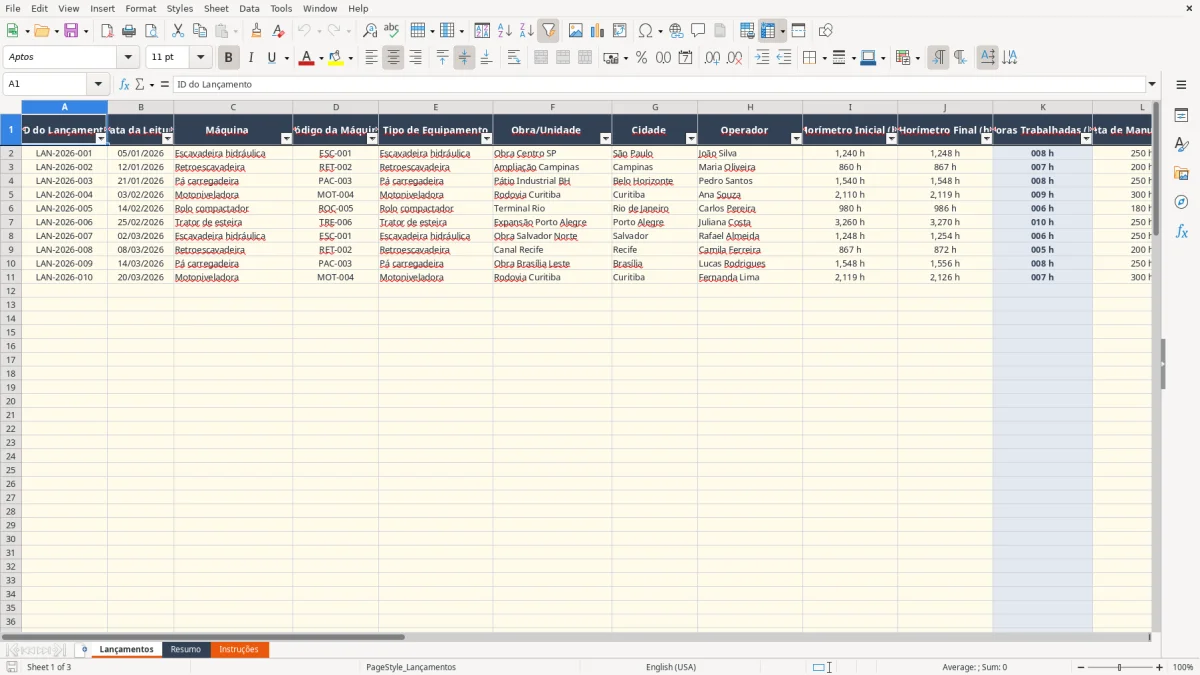Insert a chart
The image size is (1200, 675).
point(598,31)
